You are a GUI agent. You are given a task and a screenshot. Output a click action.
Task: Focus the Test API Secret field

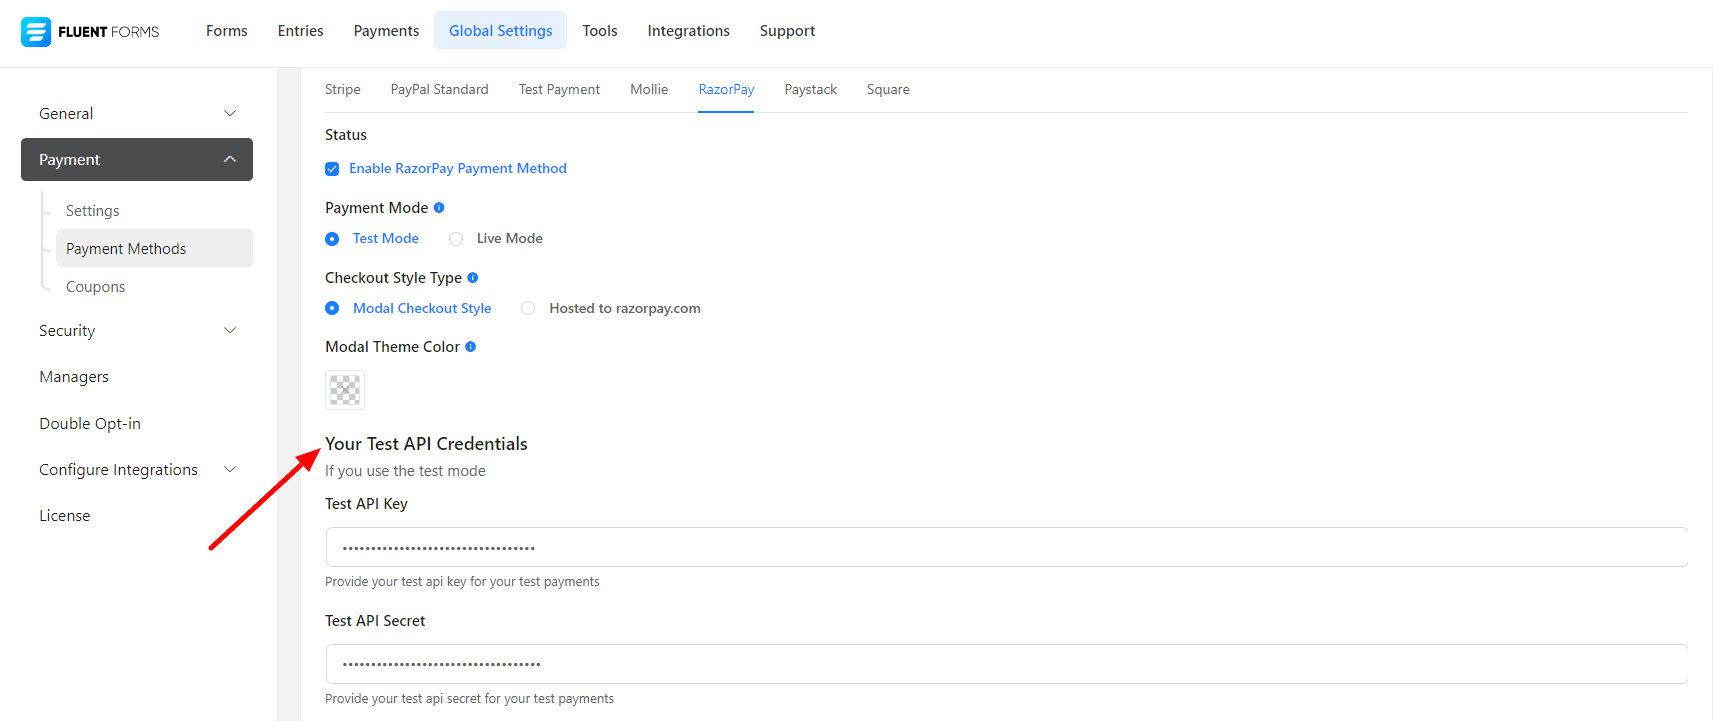(1005, 664)
